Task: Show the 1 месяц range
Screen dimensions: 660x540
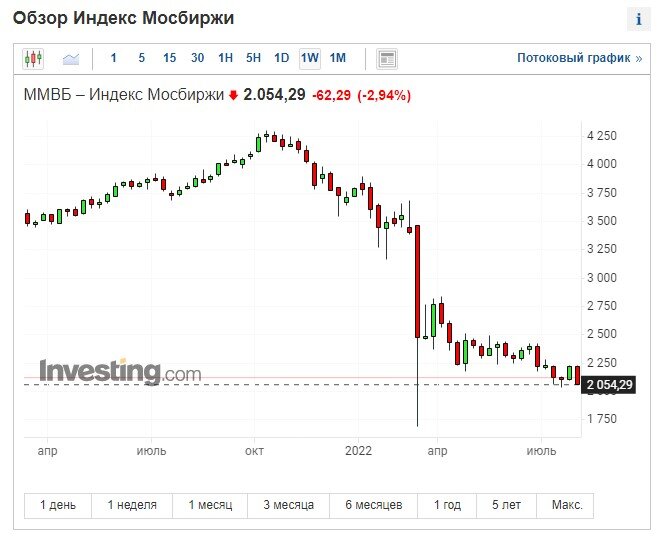Action: pyautogui.click(x=210, y=505)
